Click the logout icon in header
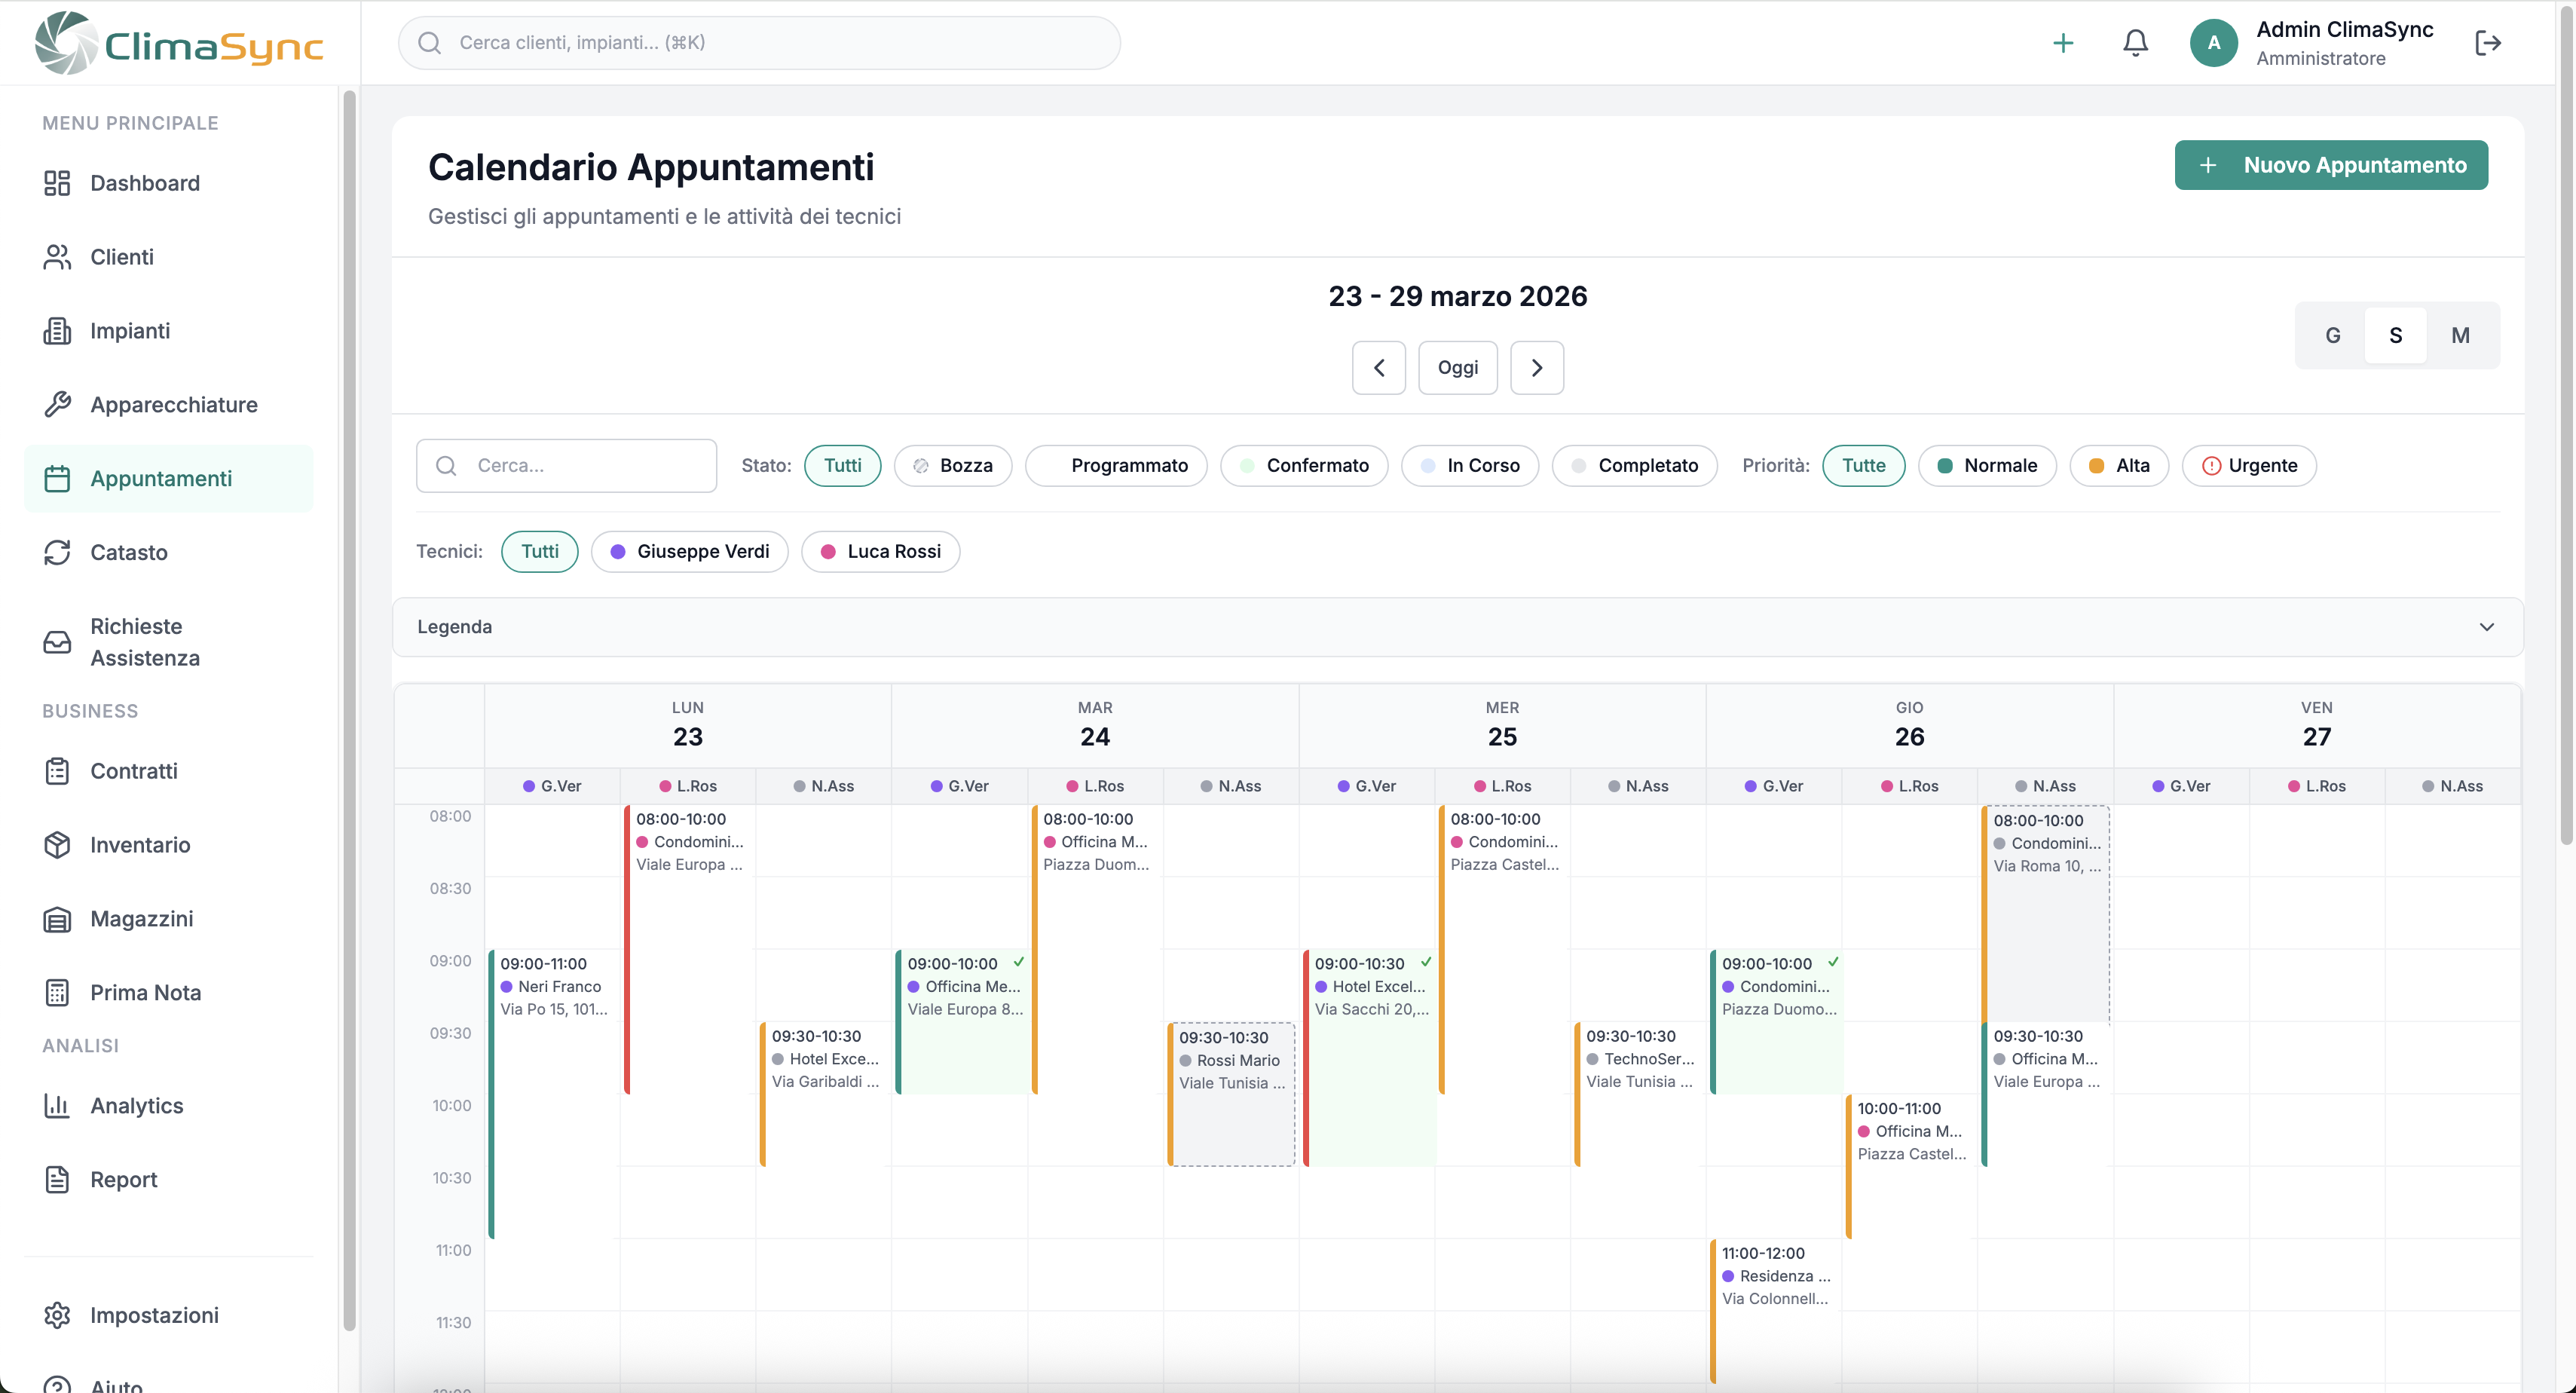This screenshot has width=2576, height=1393. pyautogui.click(x=2487, y=43)
